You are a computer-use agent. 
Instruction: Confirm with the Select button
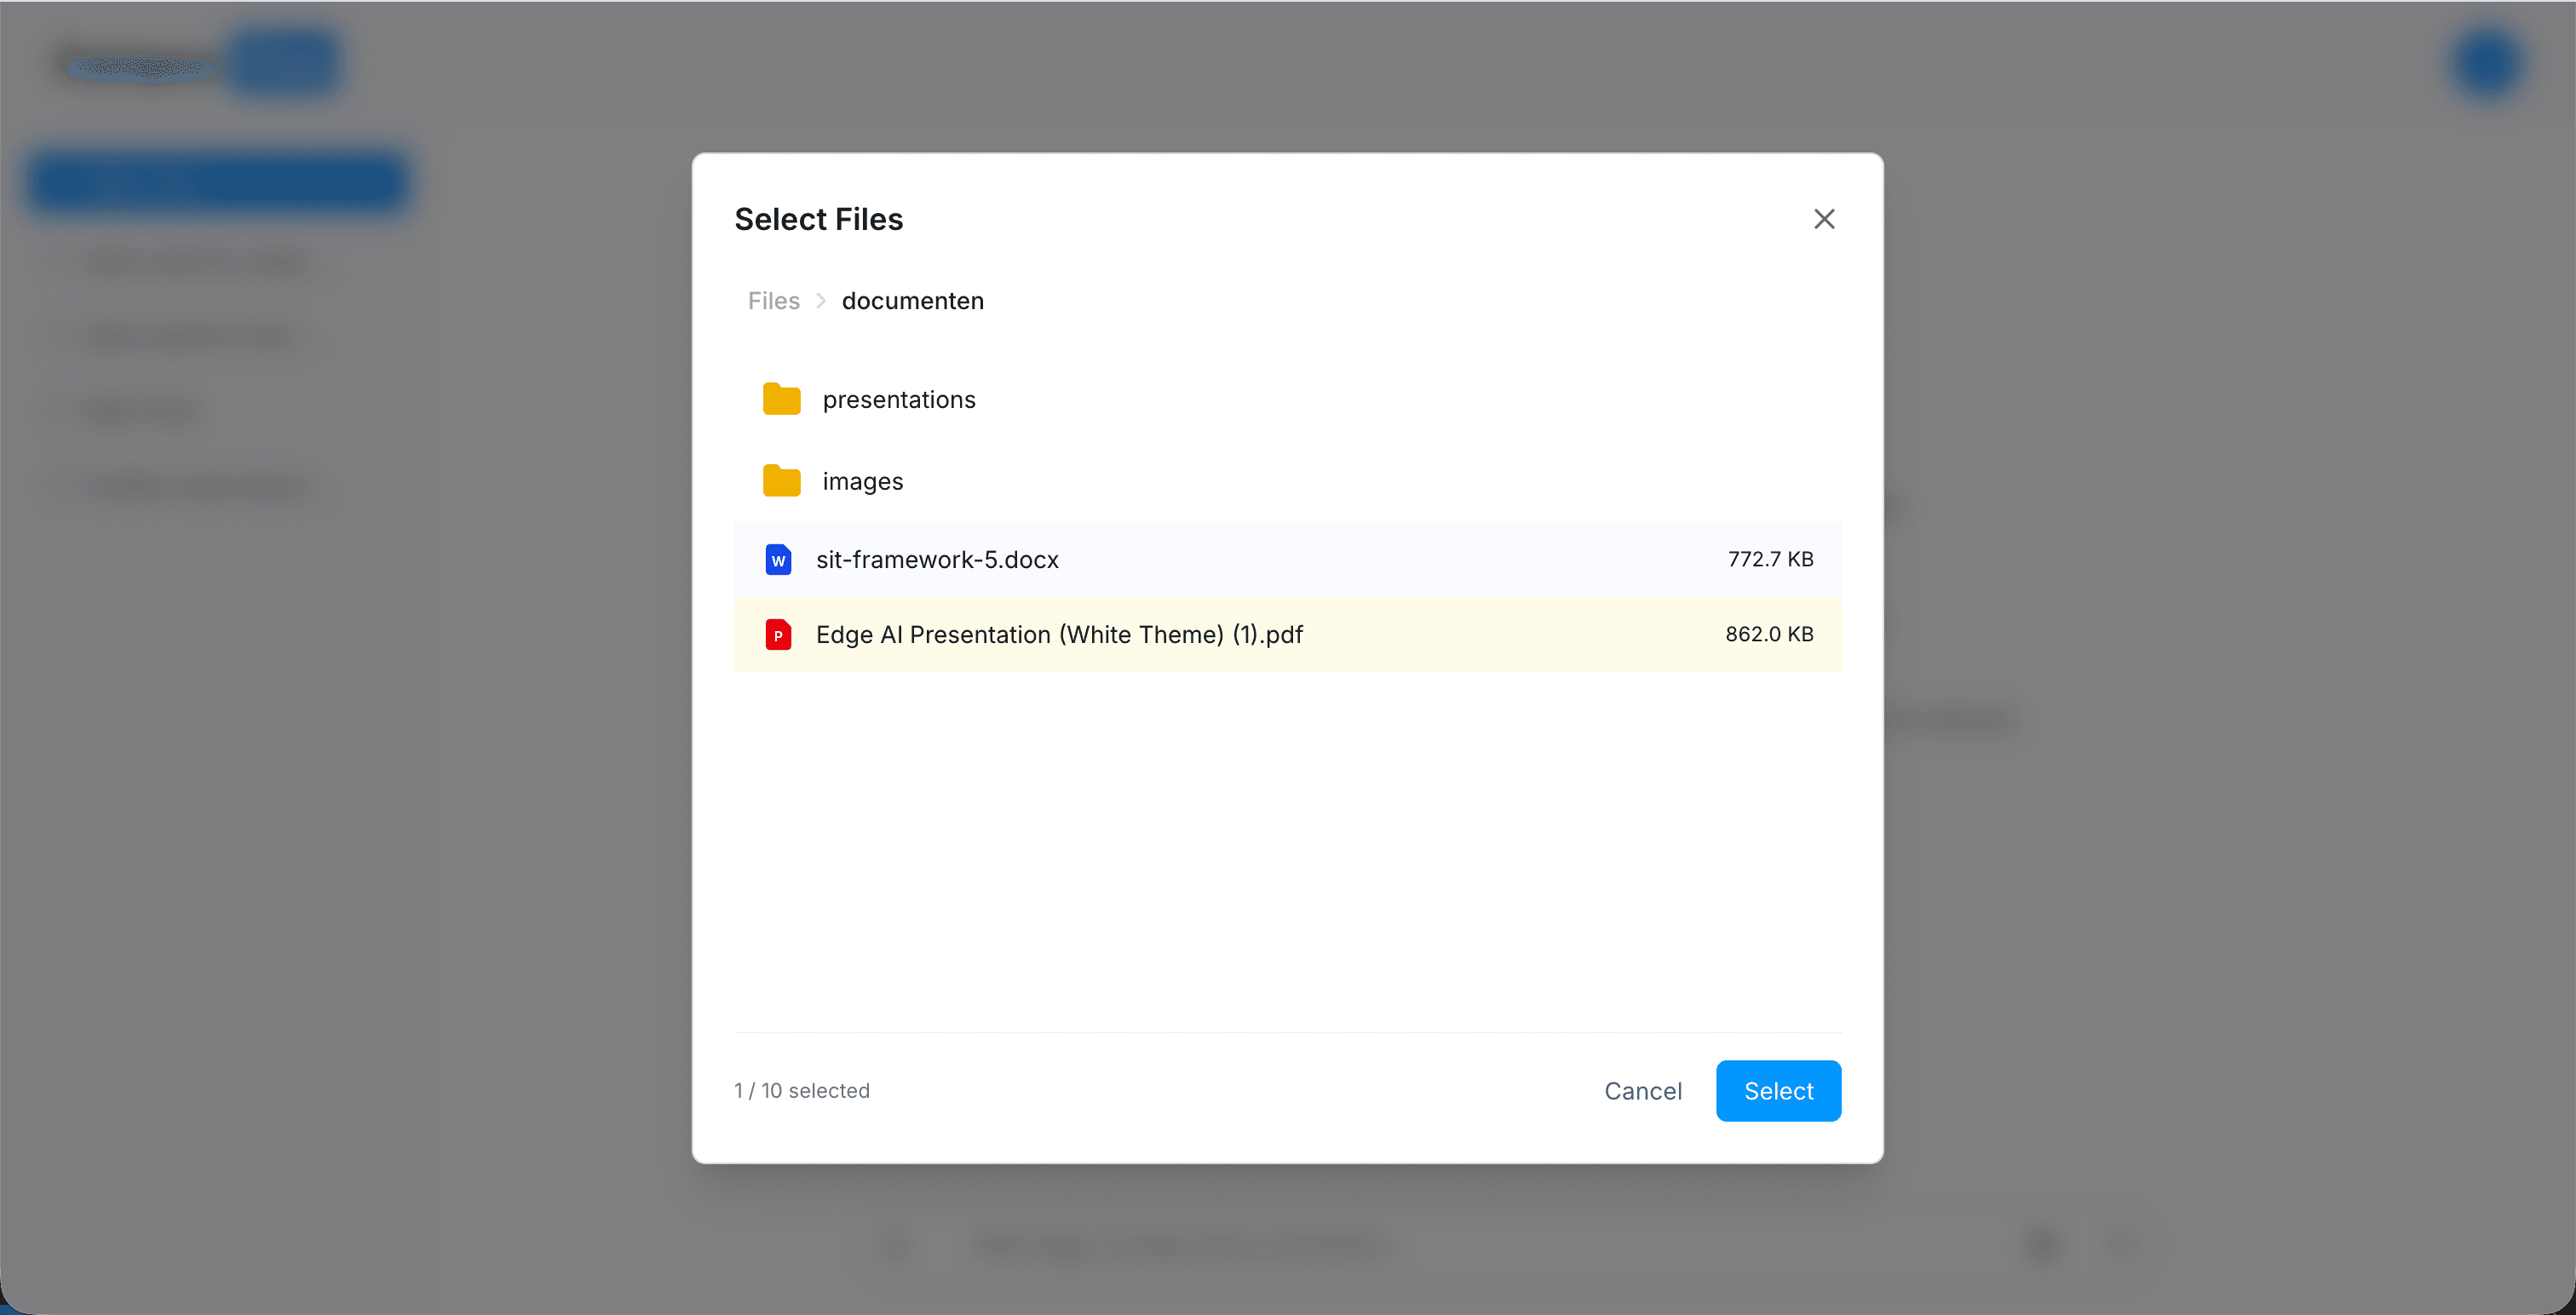pos(1778,1090)
